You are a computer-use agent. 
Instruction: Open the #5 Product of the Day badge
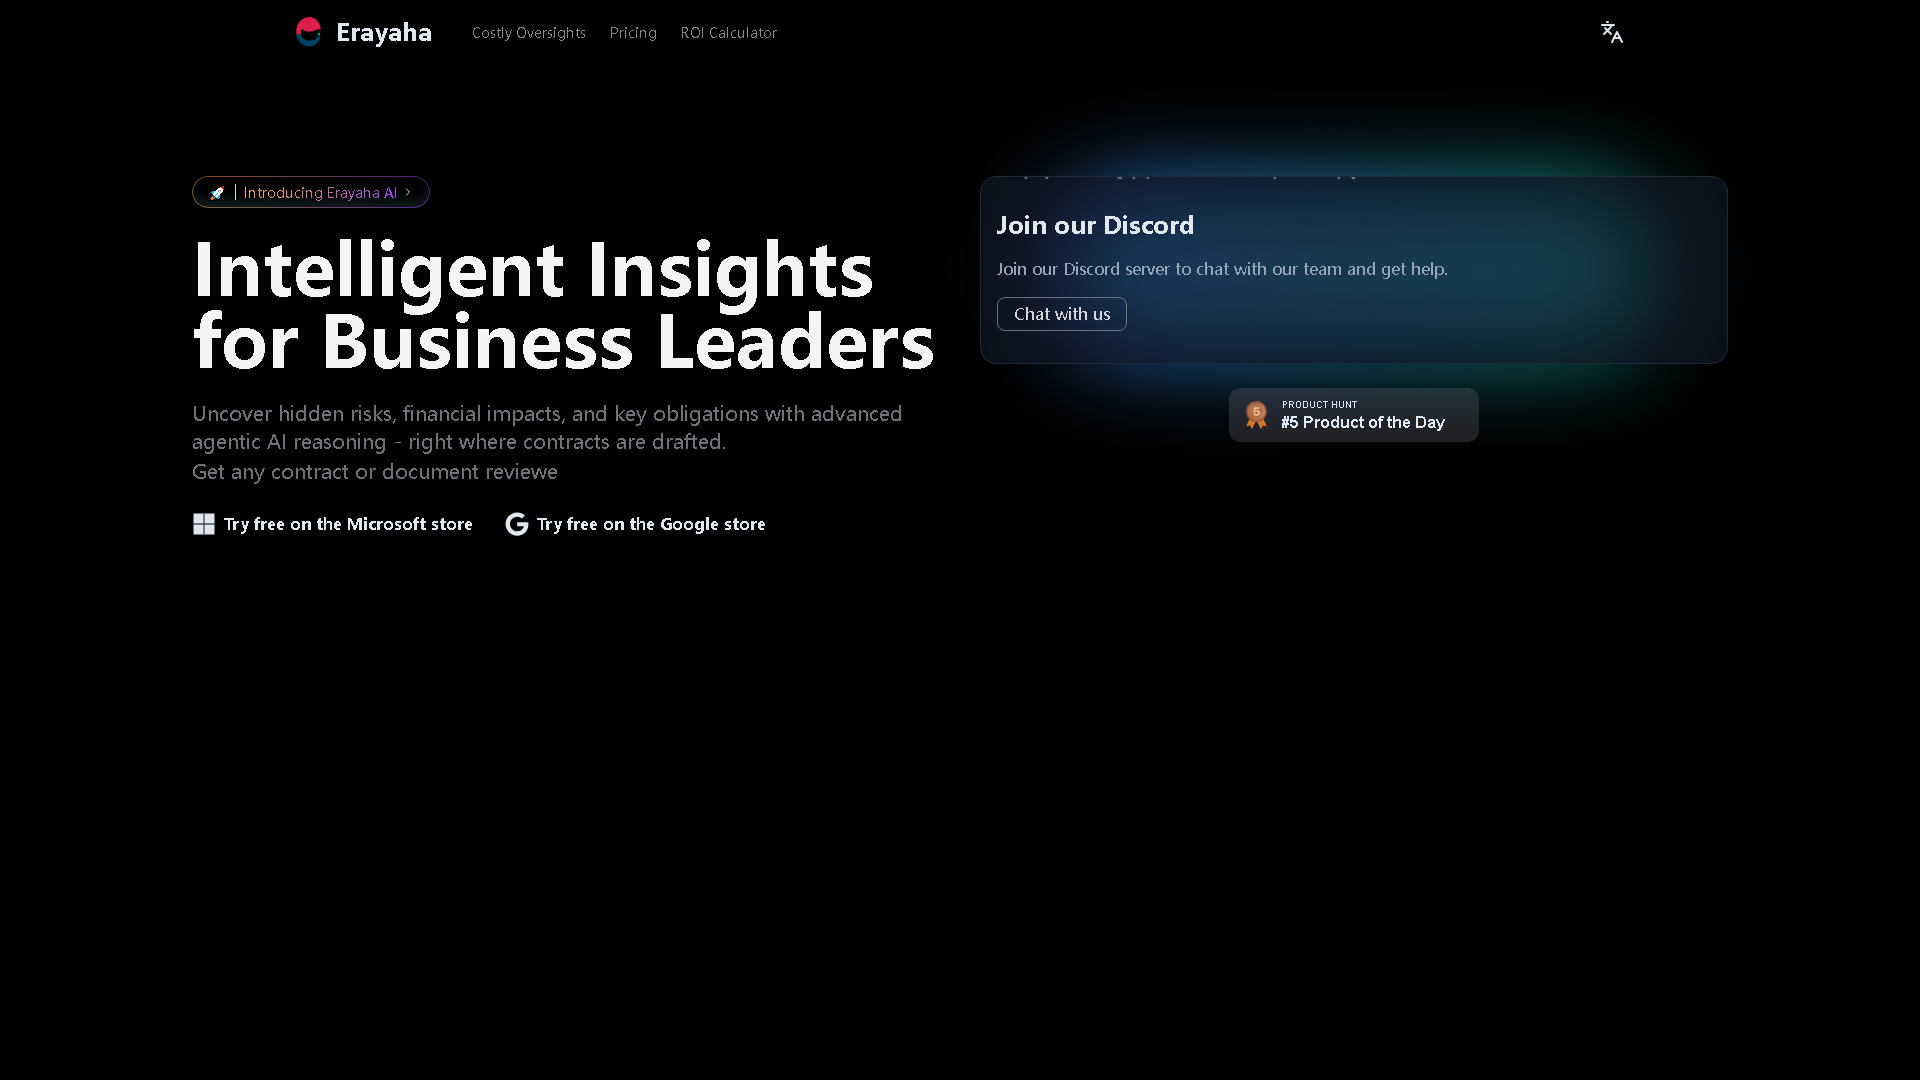pos(1363,423)
